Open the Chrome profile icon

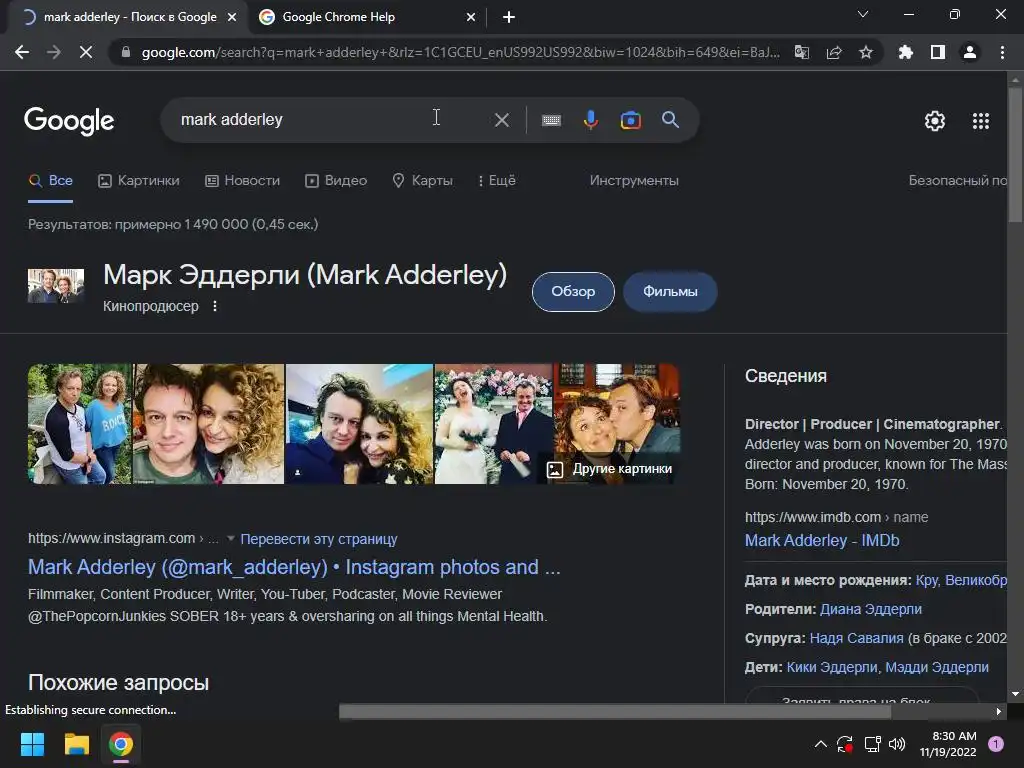(970, 52)
